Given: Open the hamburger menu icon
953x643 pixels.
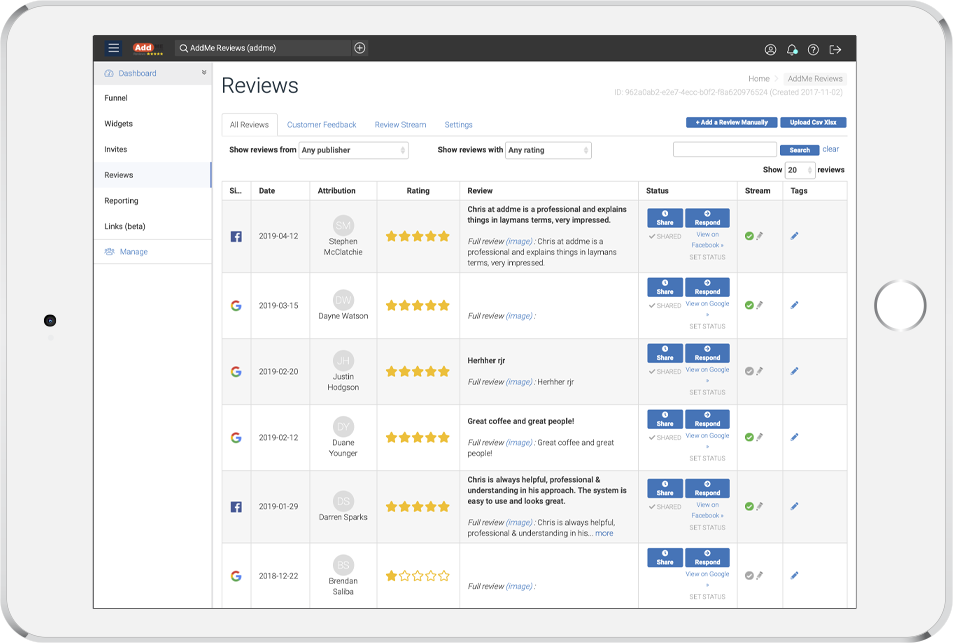Looking at the screenshot, I should pyautogui.click(x=113, y=48).
